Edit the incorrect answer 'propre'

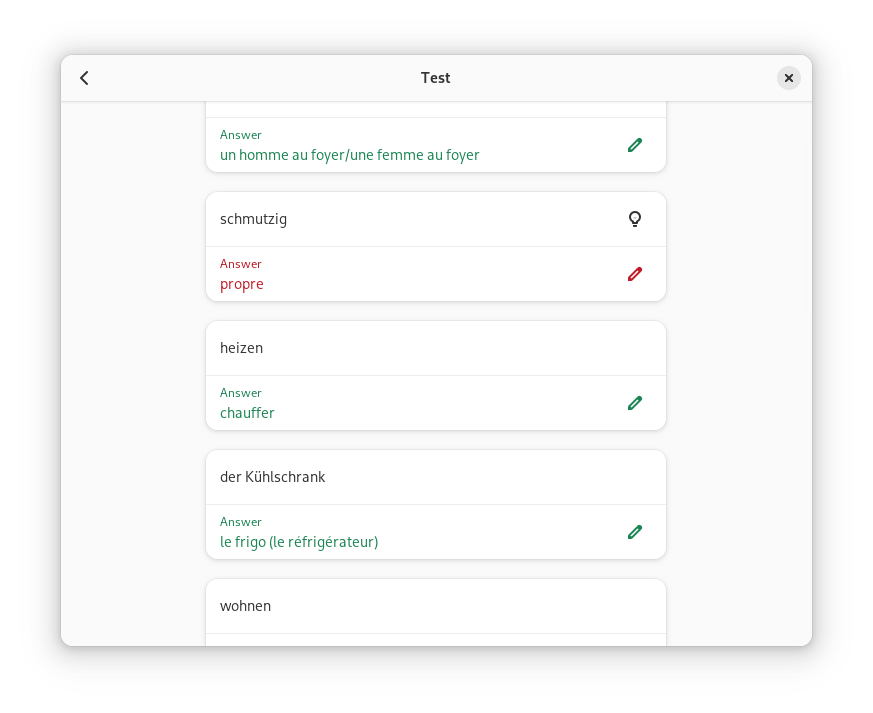tap(635, 274)
